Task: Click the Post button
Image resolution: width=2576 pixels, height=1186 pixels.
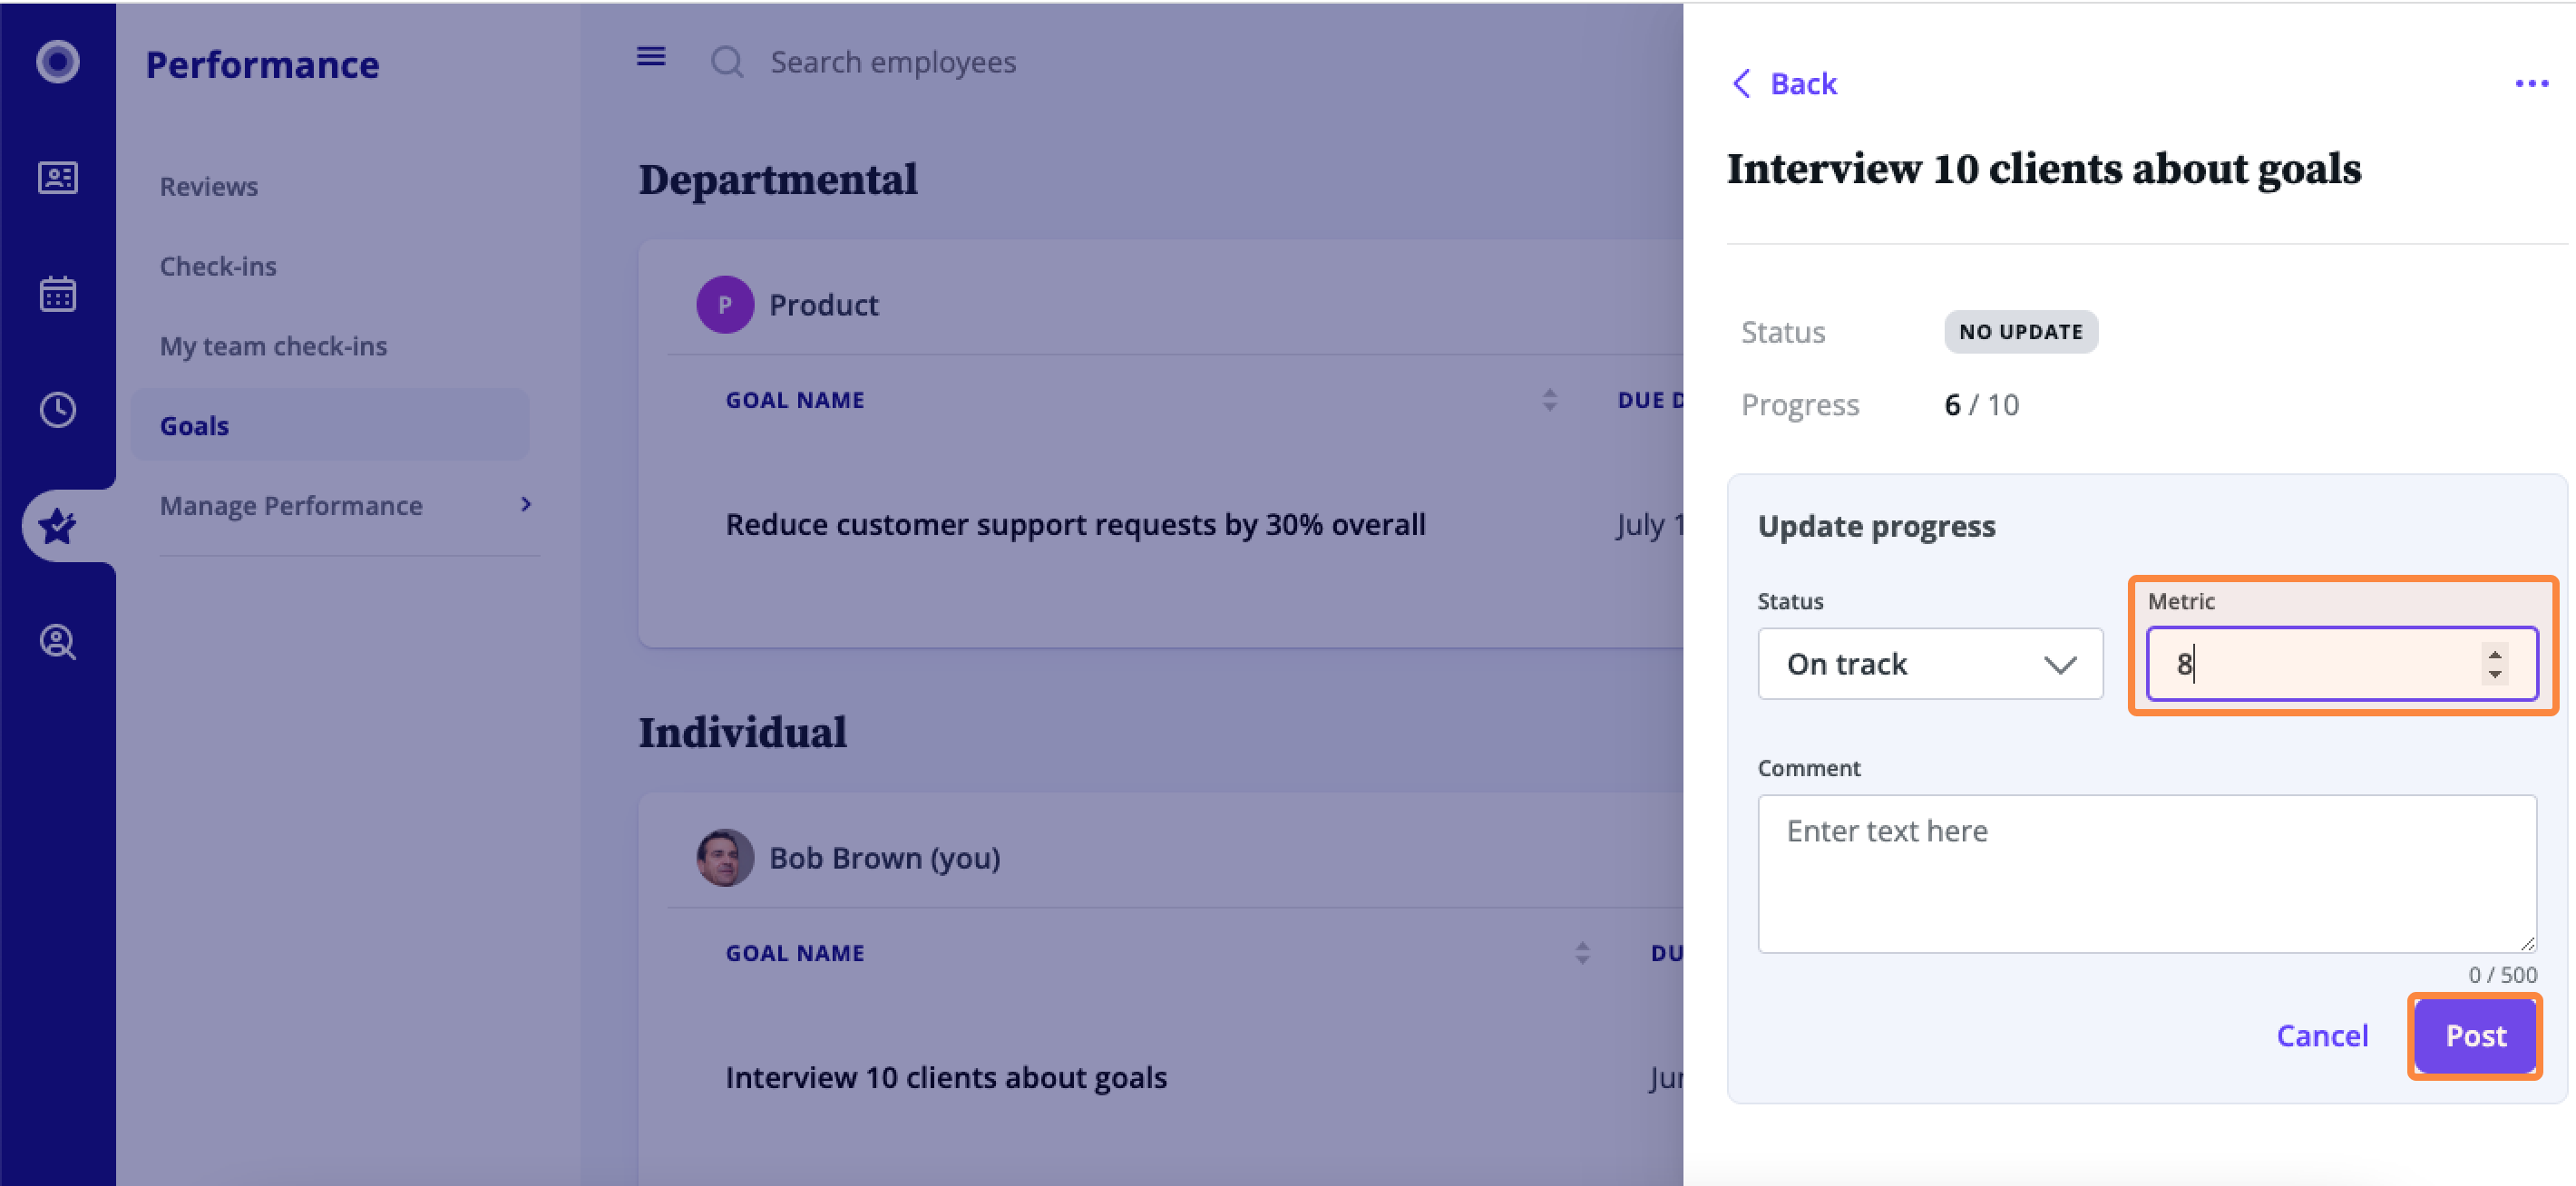Action: [2475, 1036]
